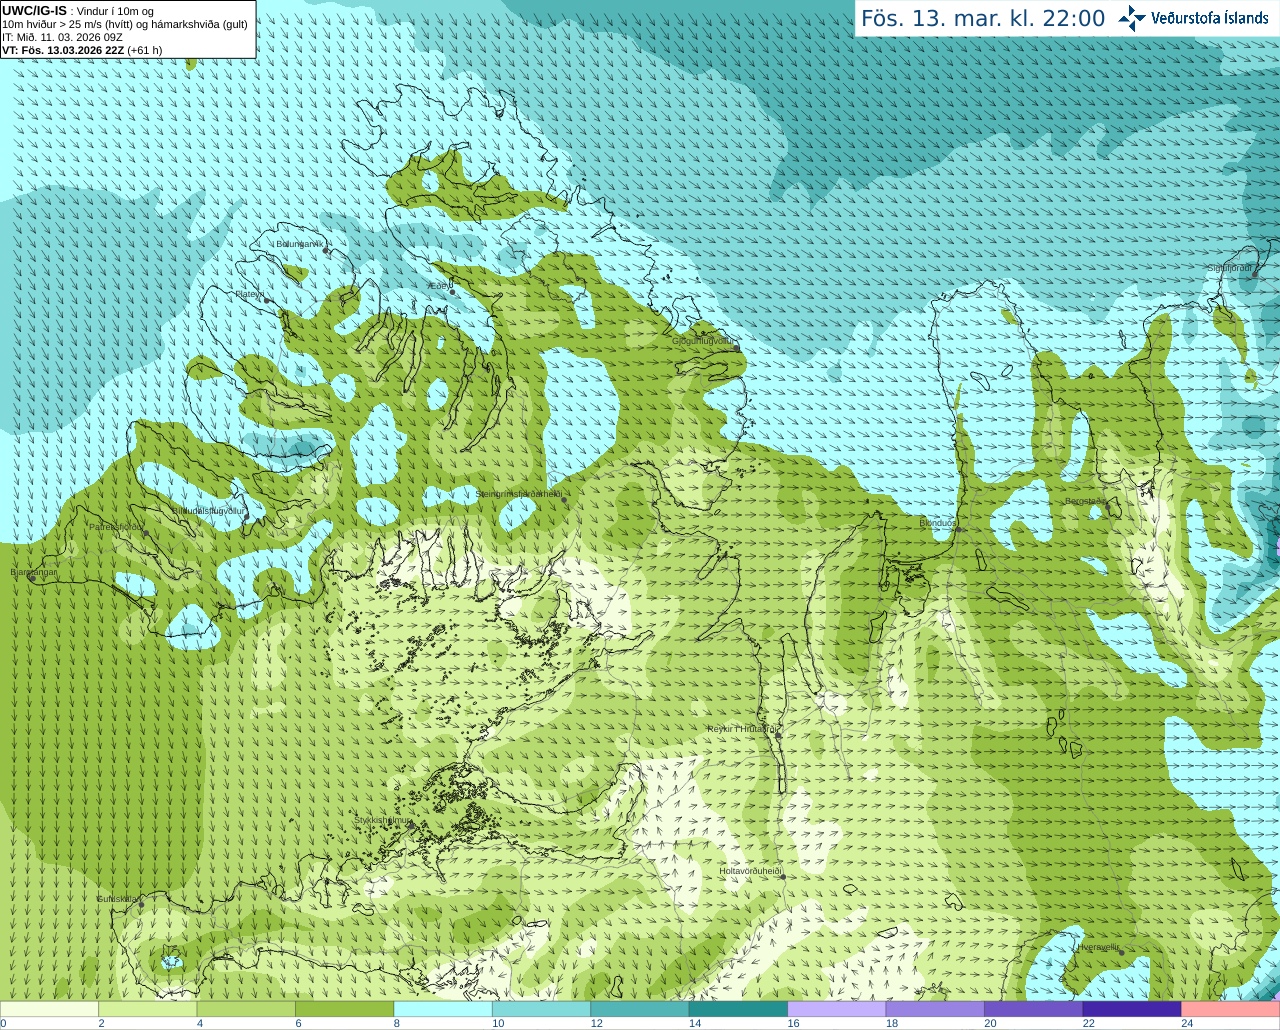This screenshot has height=1030, width=1280.
Task: Click the Siglufjörður station label
Action: tap(1230, 268)
